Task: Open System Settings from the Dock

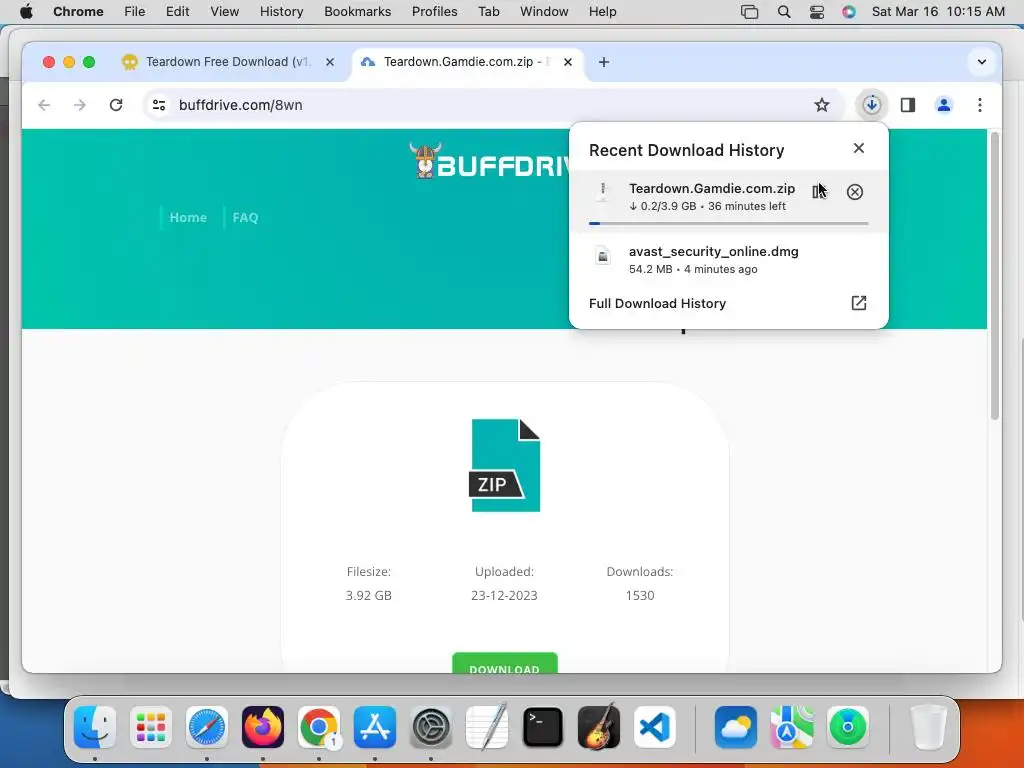Action: click(431, 727)
